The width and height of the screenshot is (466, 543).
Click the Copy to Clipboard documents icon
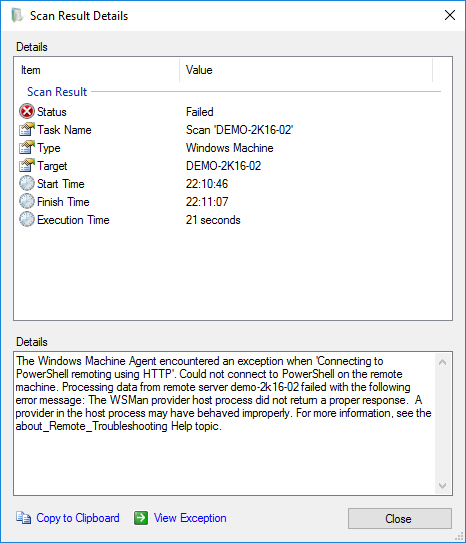pos(24,518)
